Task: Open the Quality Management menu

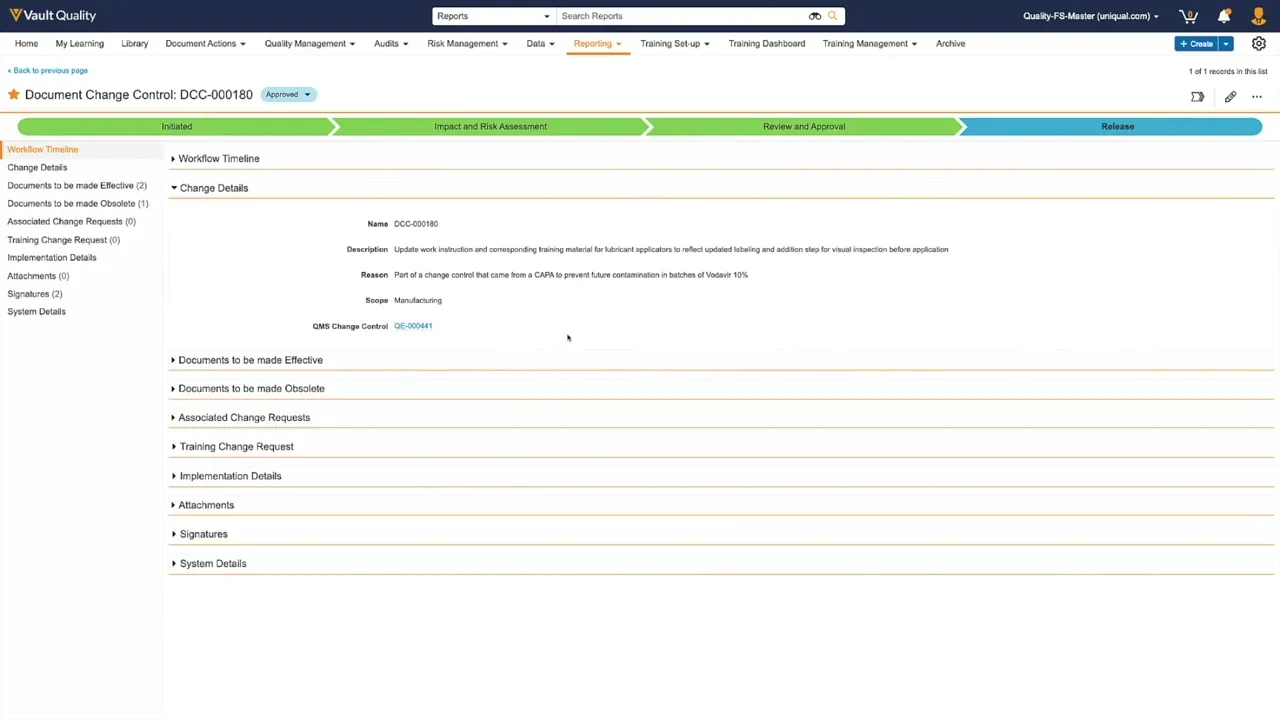Action: coord(309,44)
